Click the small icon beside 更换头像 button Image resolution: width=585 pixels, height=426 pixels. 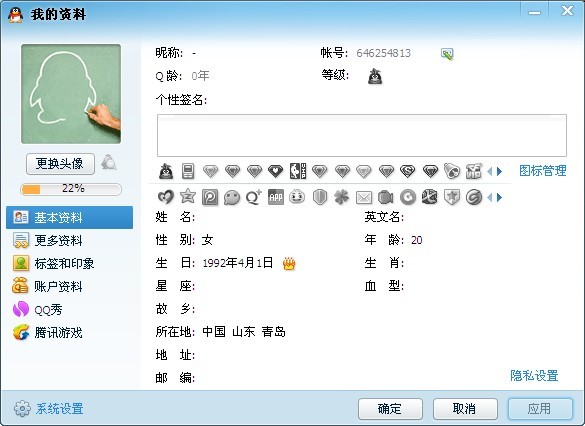pyautogui.click(x=109, y=163)
